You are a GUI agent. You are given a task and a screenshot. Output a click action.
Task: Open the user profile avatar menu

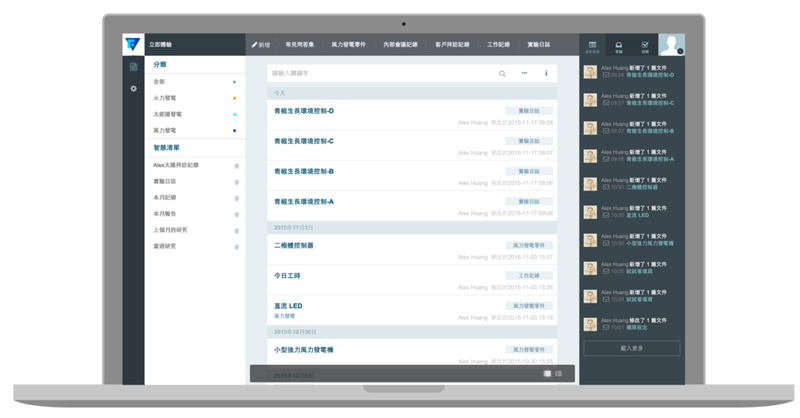point(671,45)
